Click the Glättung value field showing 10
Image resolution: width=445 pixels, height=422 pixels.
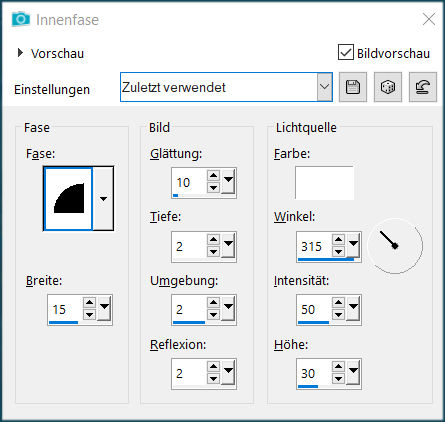pyautogui.click(x=189, y=182)
